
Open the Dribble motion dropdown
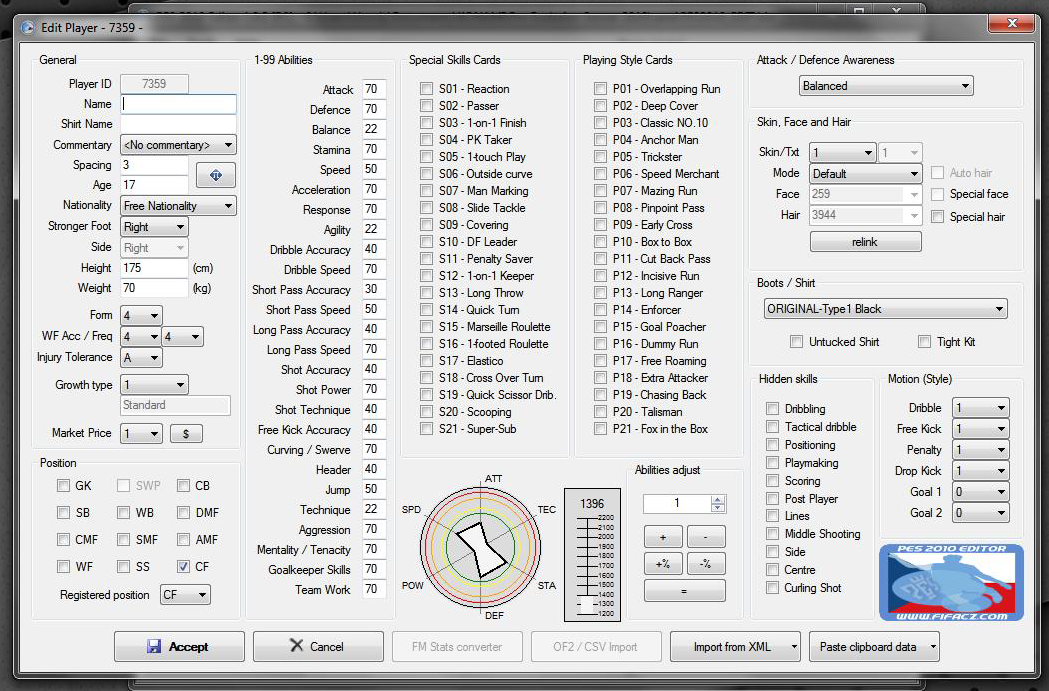(981, 407)
